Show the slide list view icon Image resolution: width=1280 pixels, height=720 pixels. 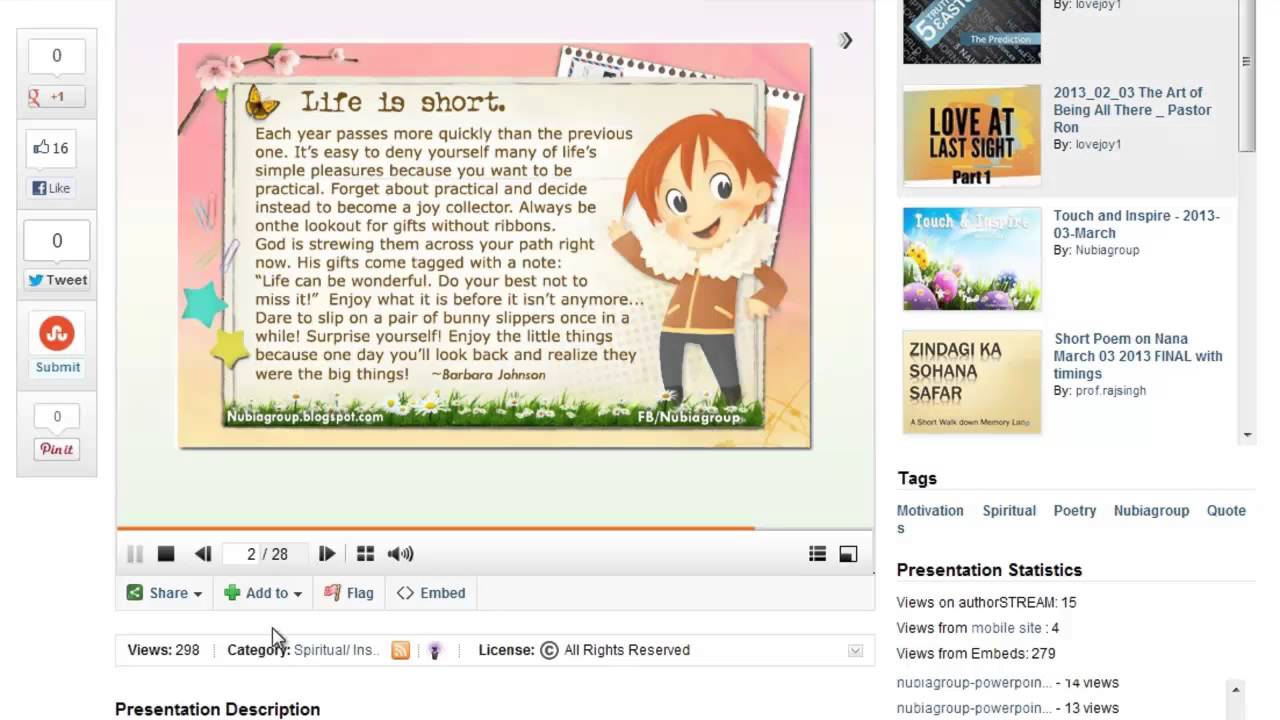[x=817, y=554]
